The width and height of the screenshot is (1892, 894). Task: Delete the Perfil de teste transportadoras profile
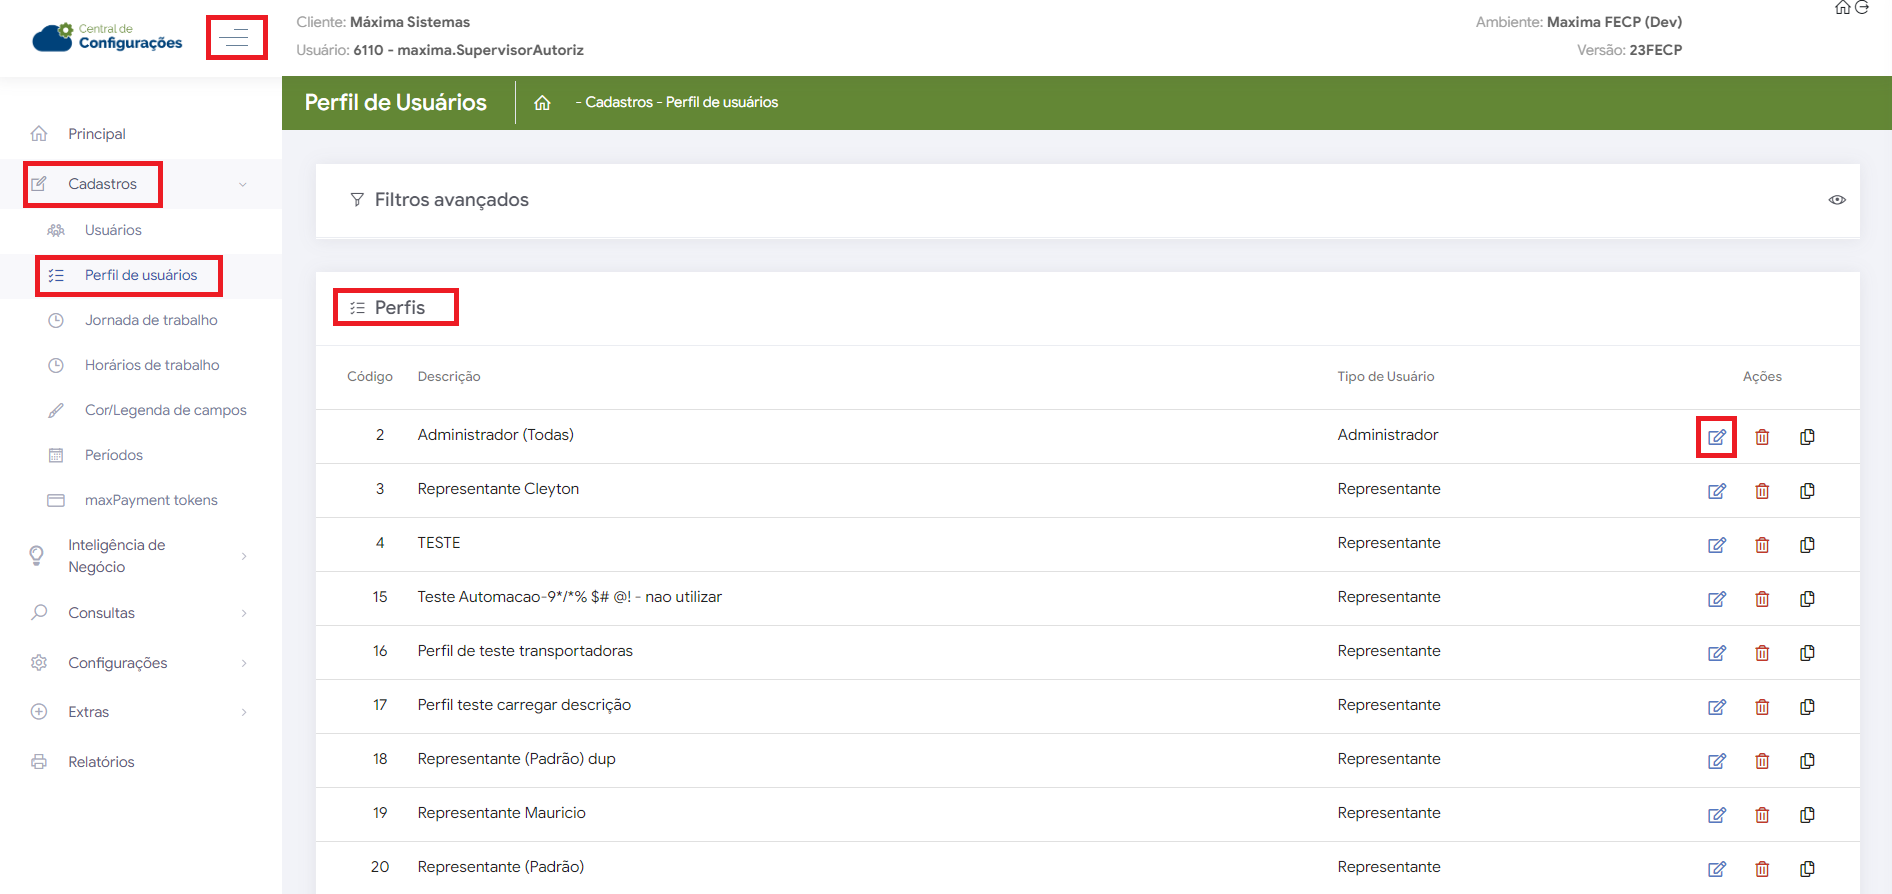1762,653
